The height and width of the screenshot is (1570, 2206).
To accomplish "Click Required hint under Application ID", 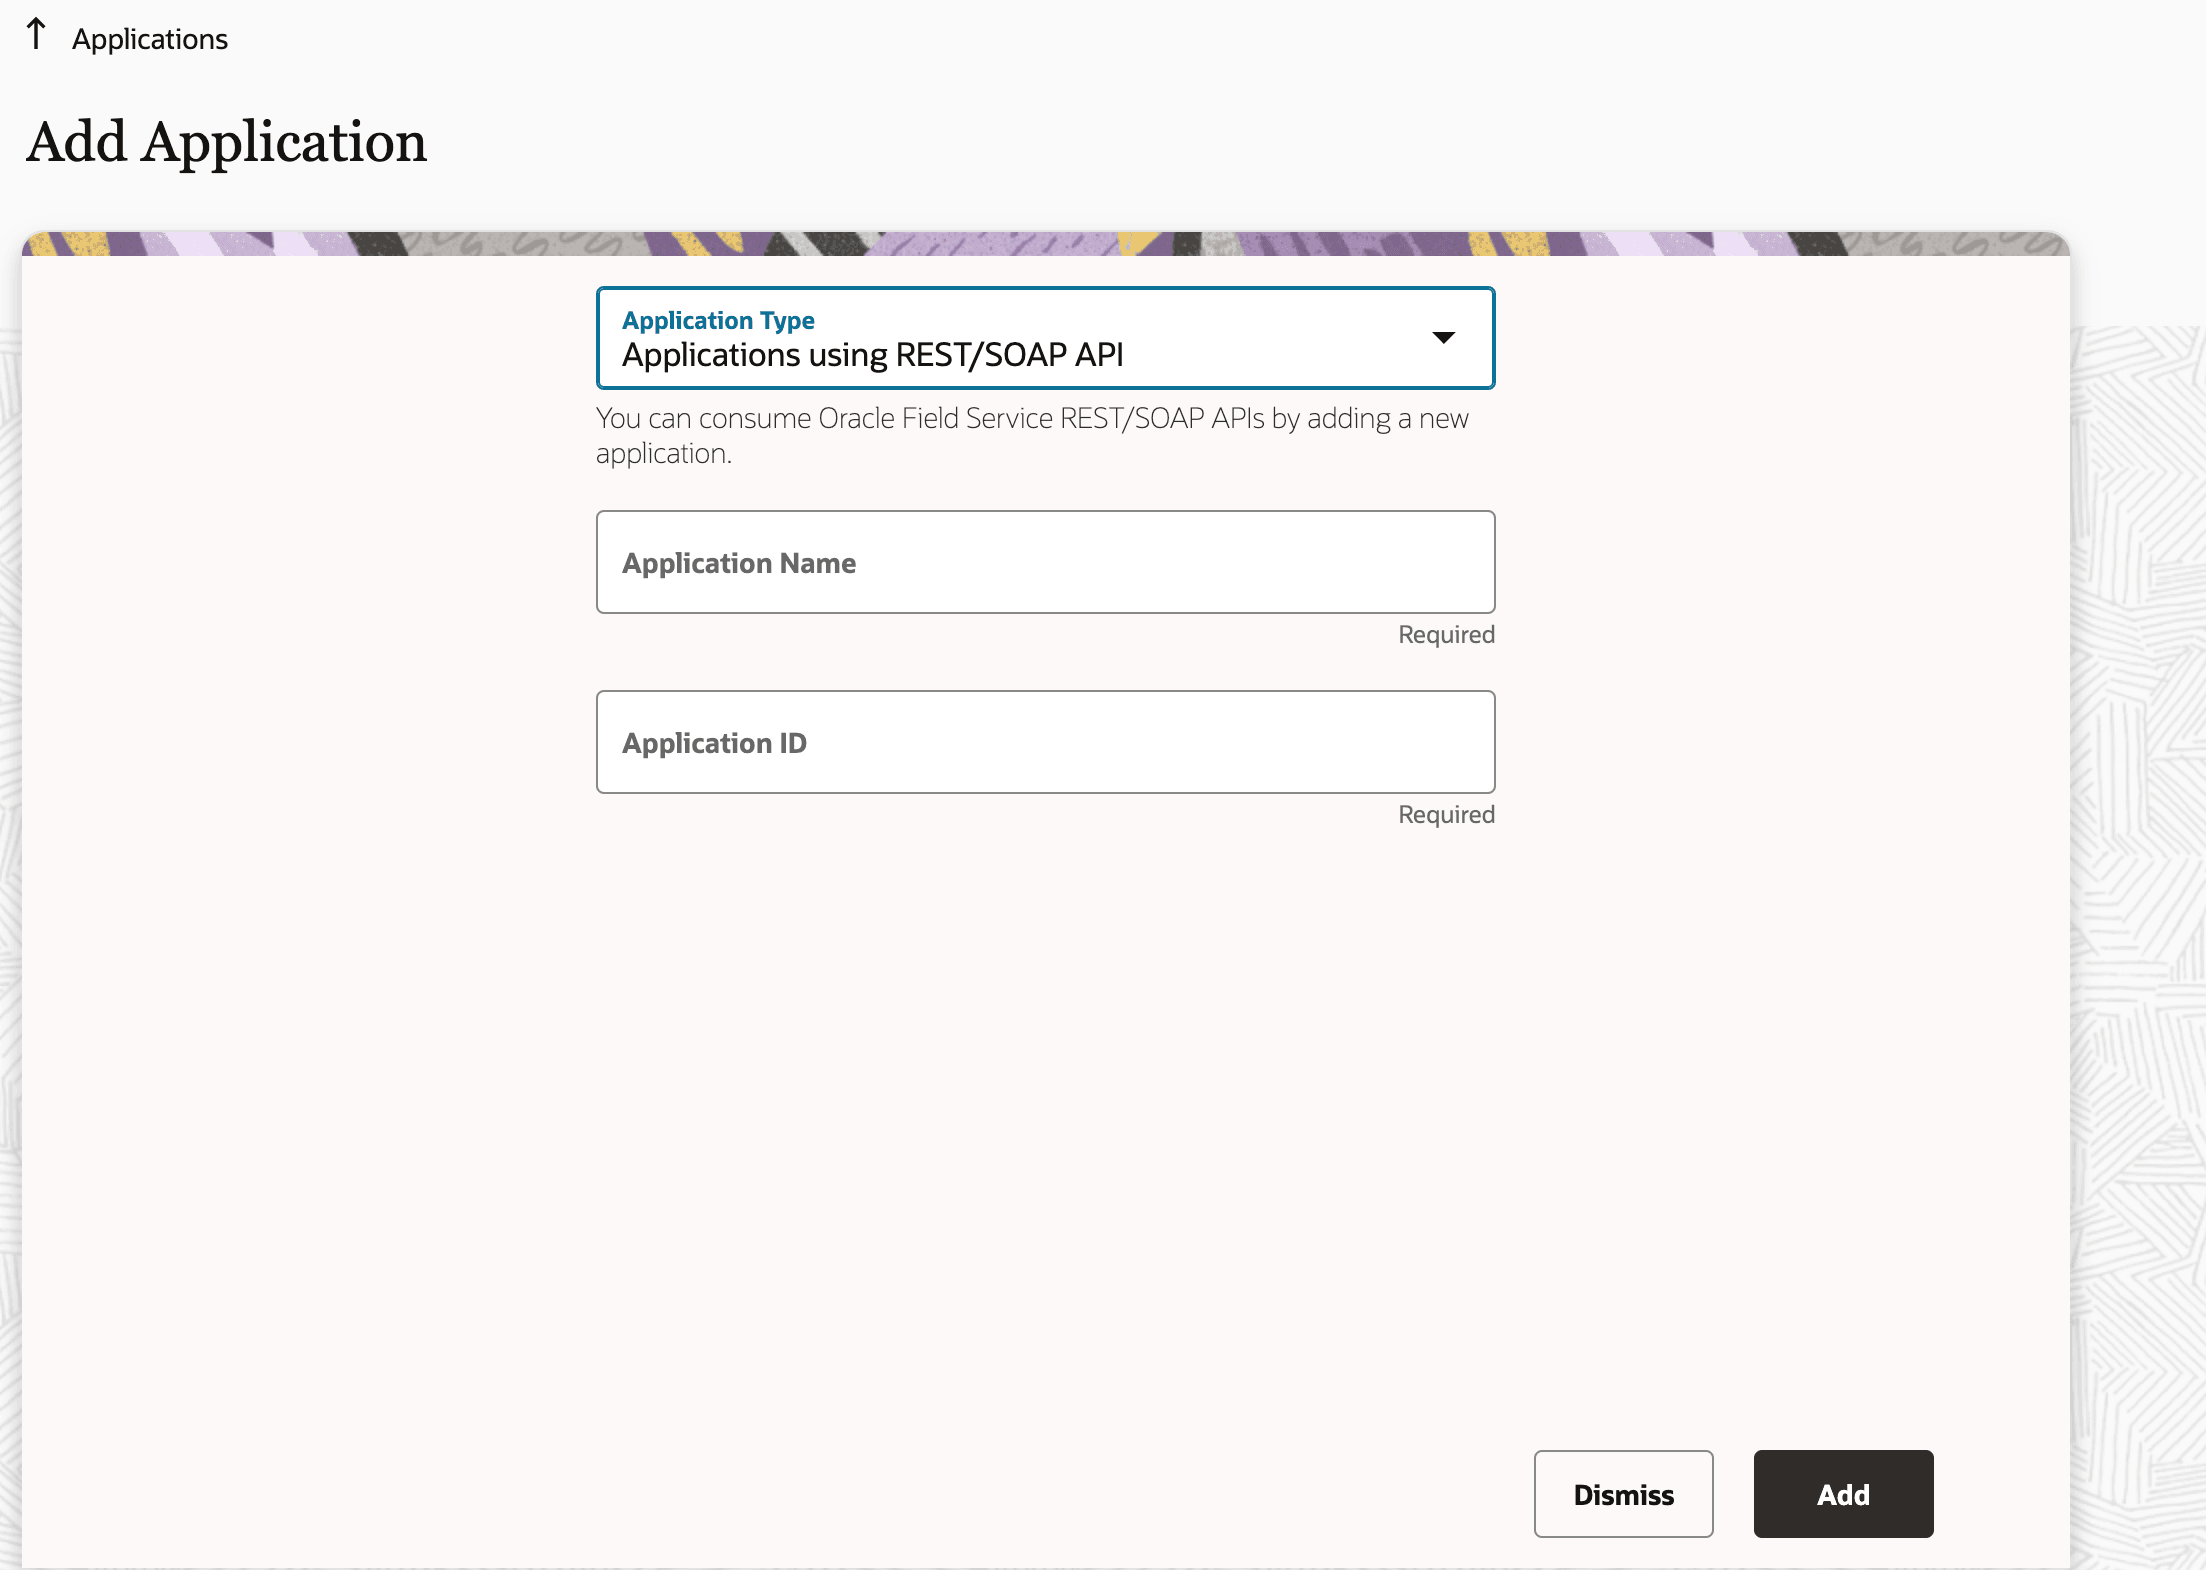I will click(1445, 815).
